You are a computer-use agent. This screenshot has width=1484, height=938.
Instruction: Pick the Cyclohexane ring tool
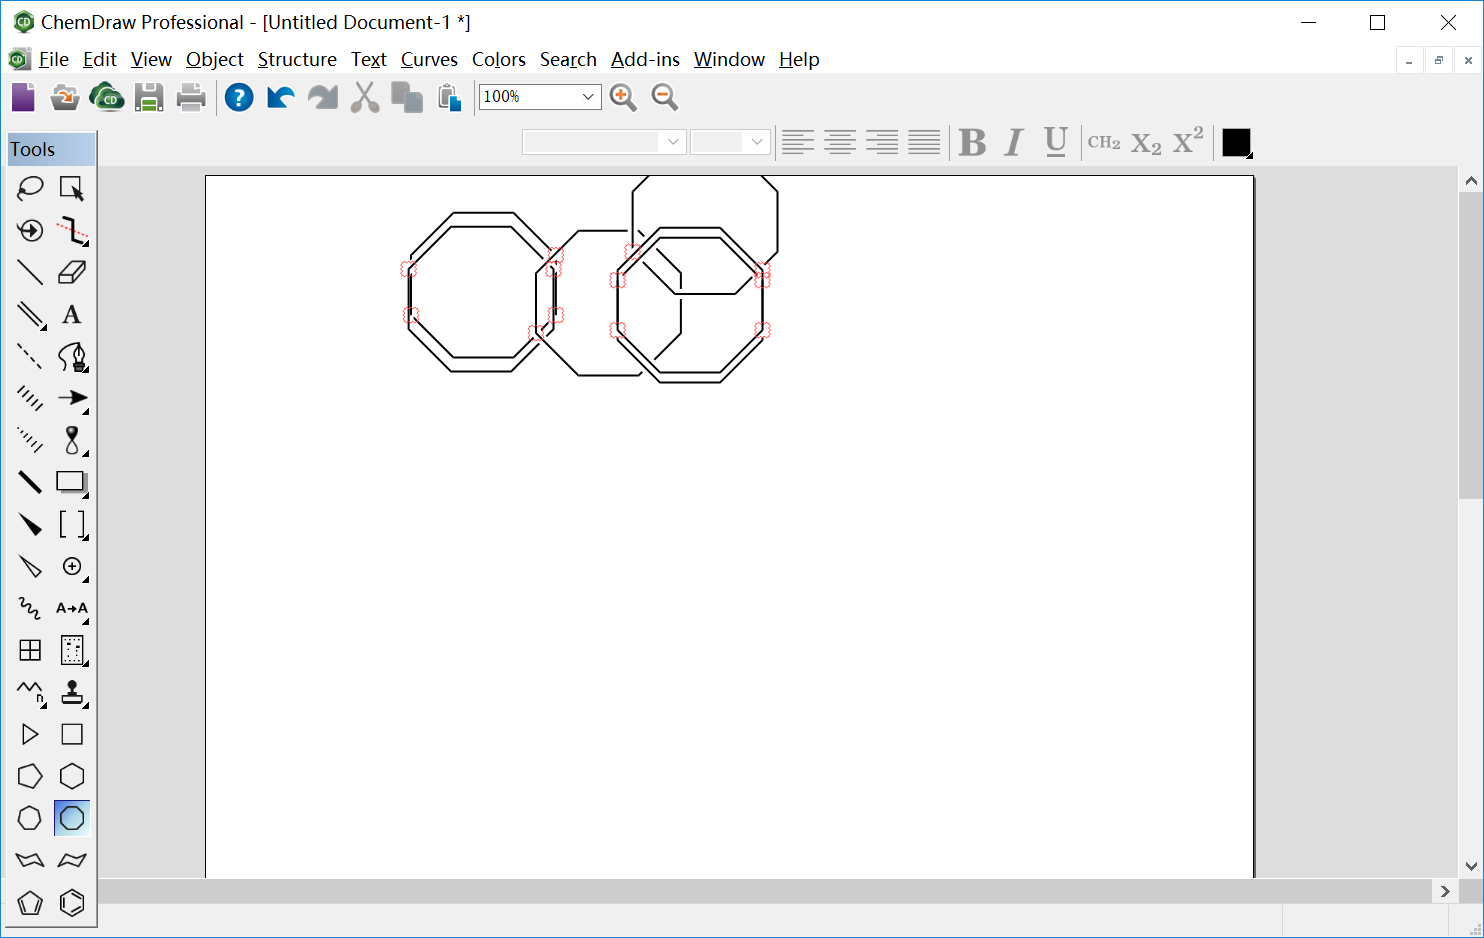coord(72,776)
